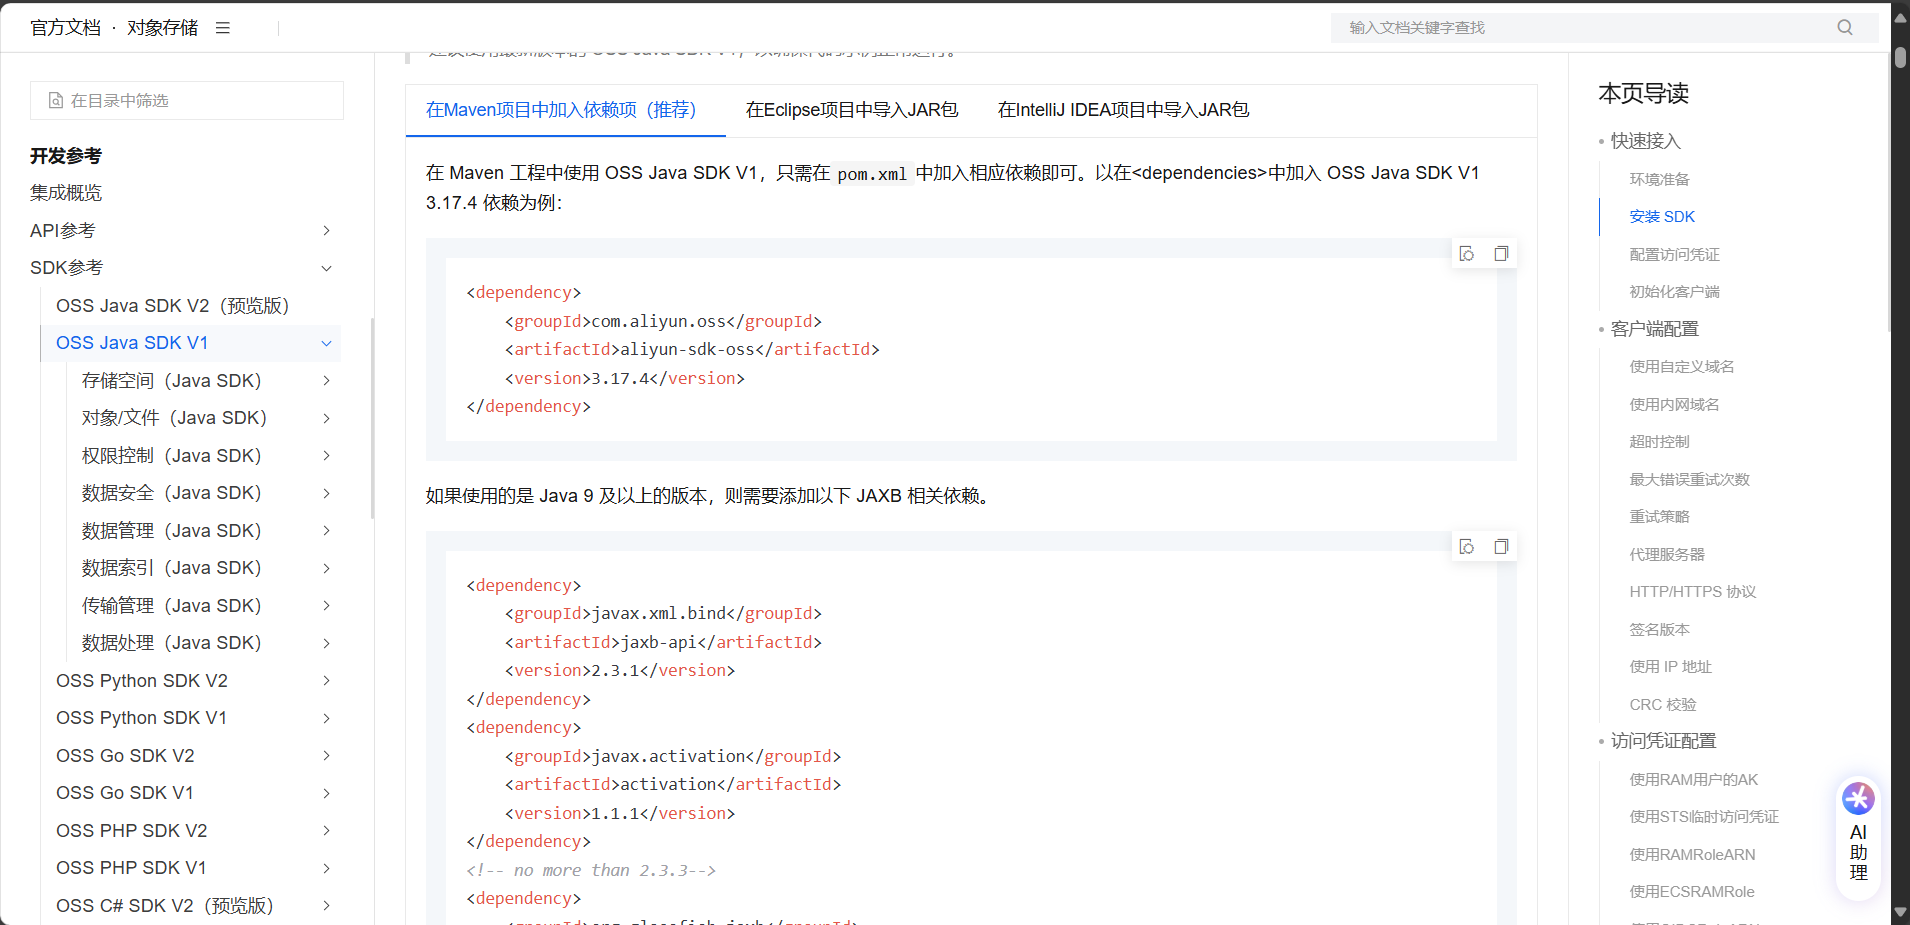Screen dimensions: 1910x925
Task: Jump to 安装 SDK in page outline
Action: coord(1662,217)
